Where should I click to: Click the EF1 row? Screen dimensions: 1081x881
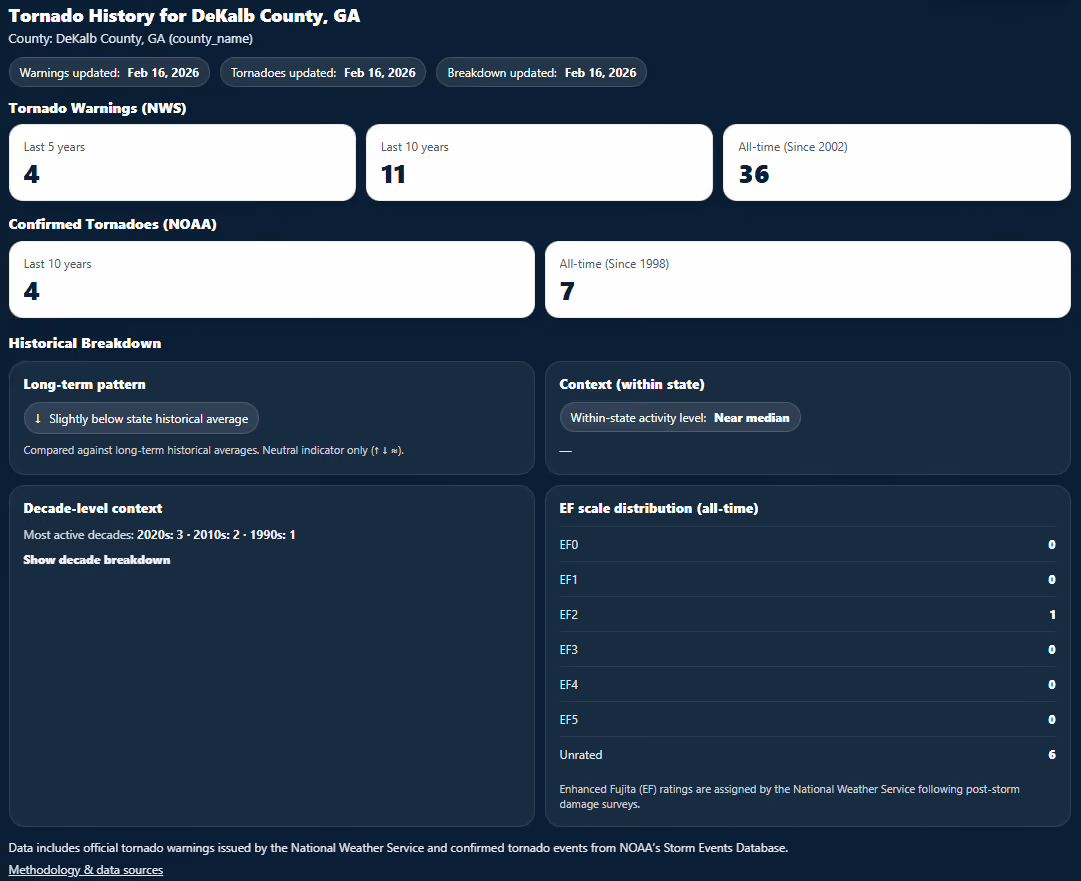[807, 580]
